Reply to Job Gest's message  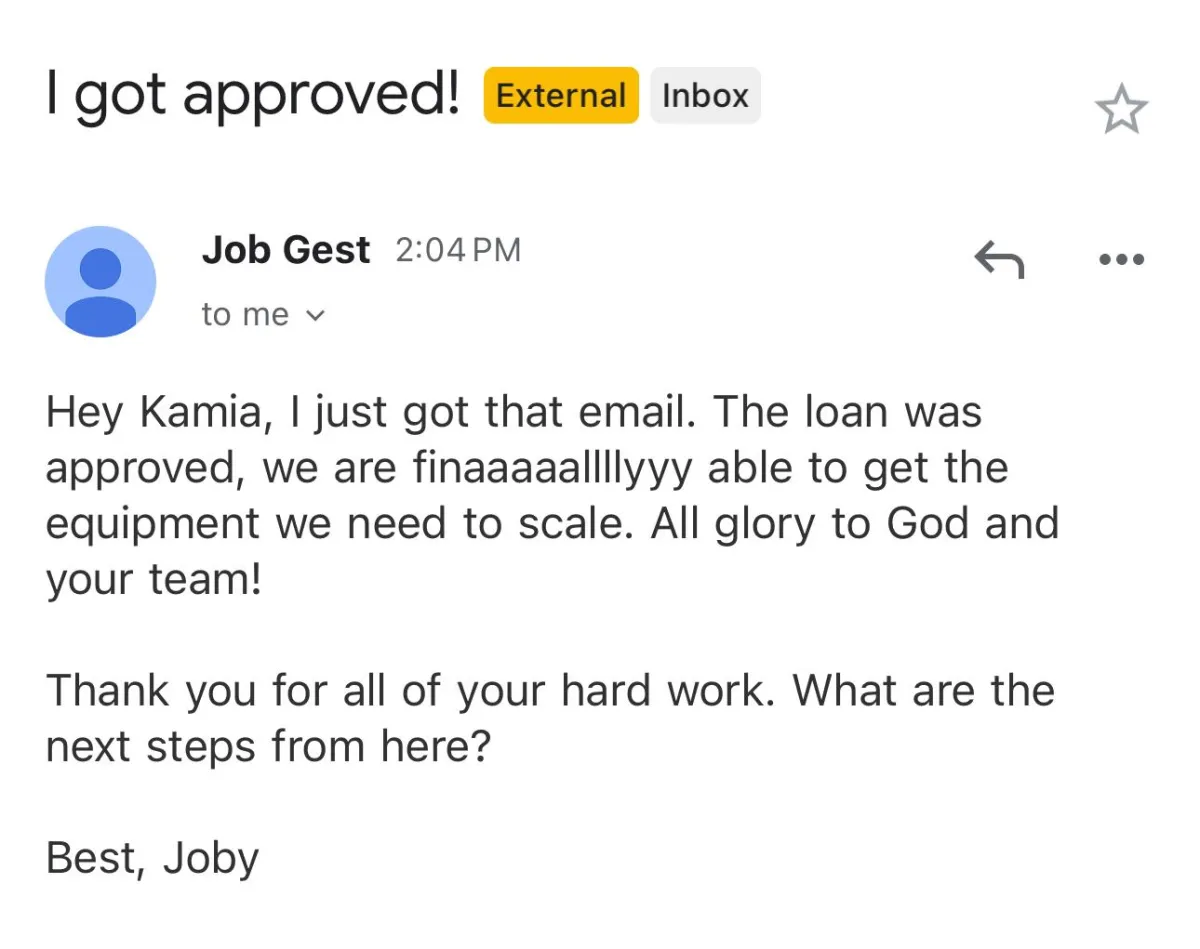click(999, 260)
